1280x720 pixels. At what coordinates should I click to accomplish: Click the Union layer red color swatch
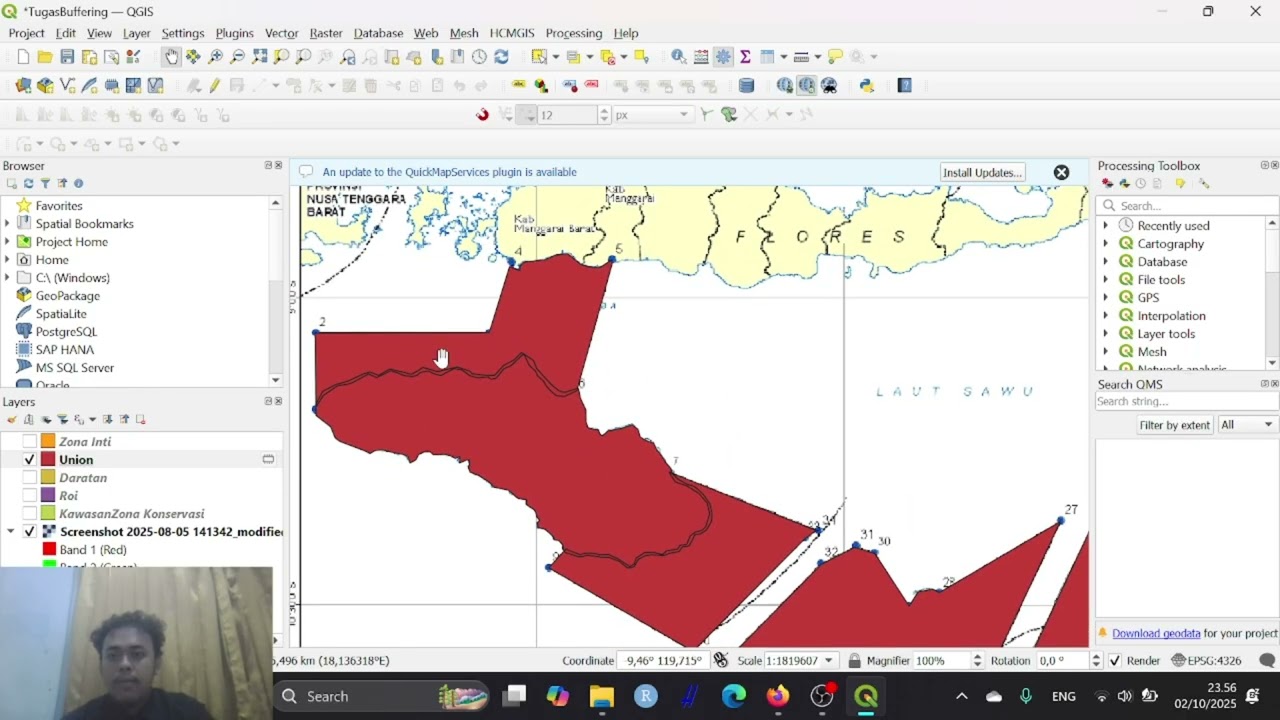[48, 459]
